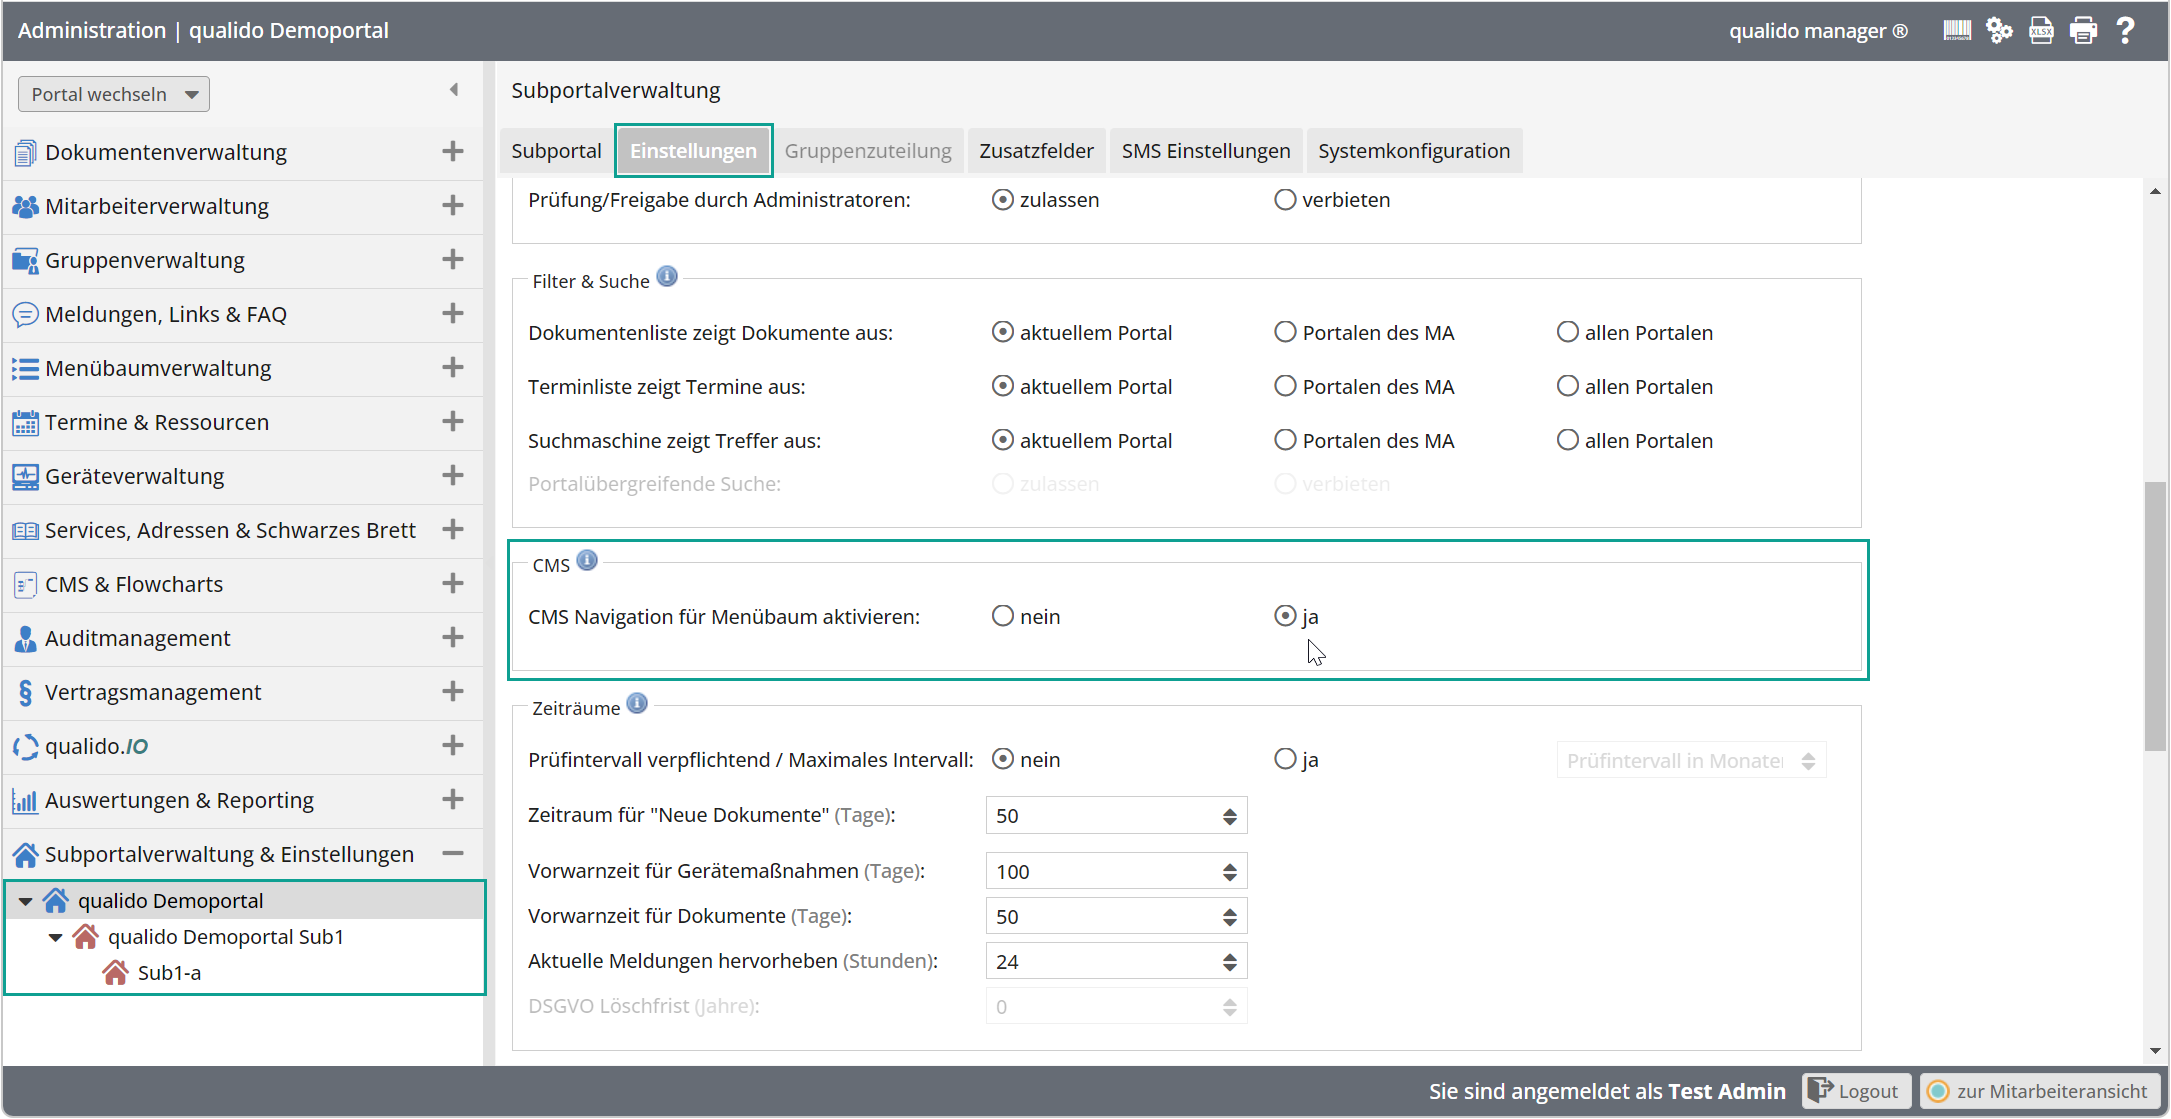Select nein for CMS Navigation für Menübaum

pyautogui.click(x=1002, y=616)
